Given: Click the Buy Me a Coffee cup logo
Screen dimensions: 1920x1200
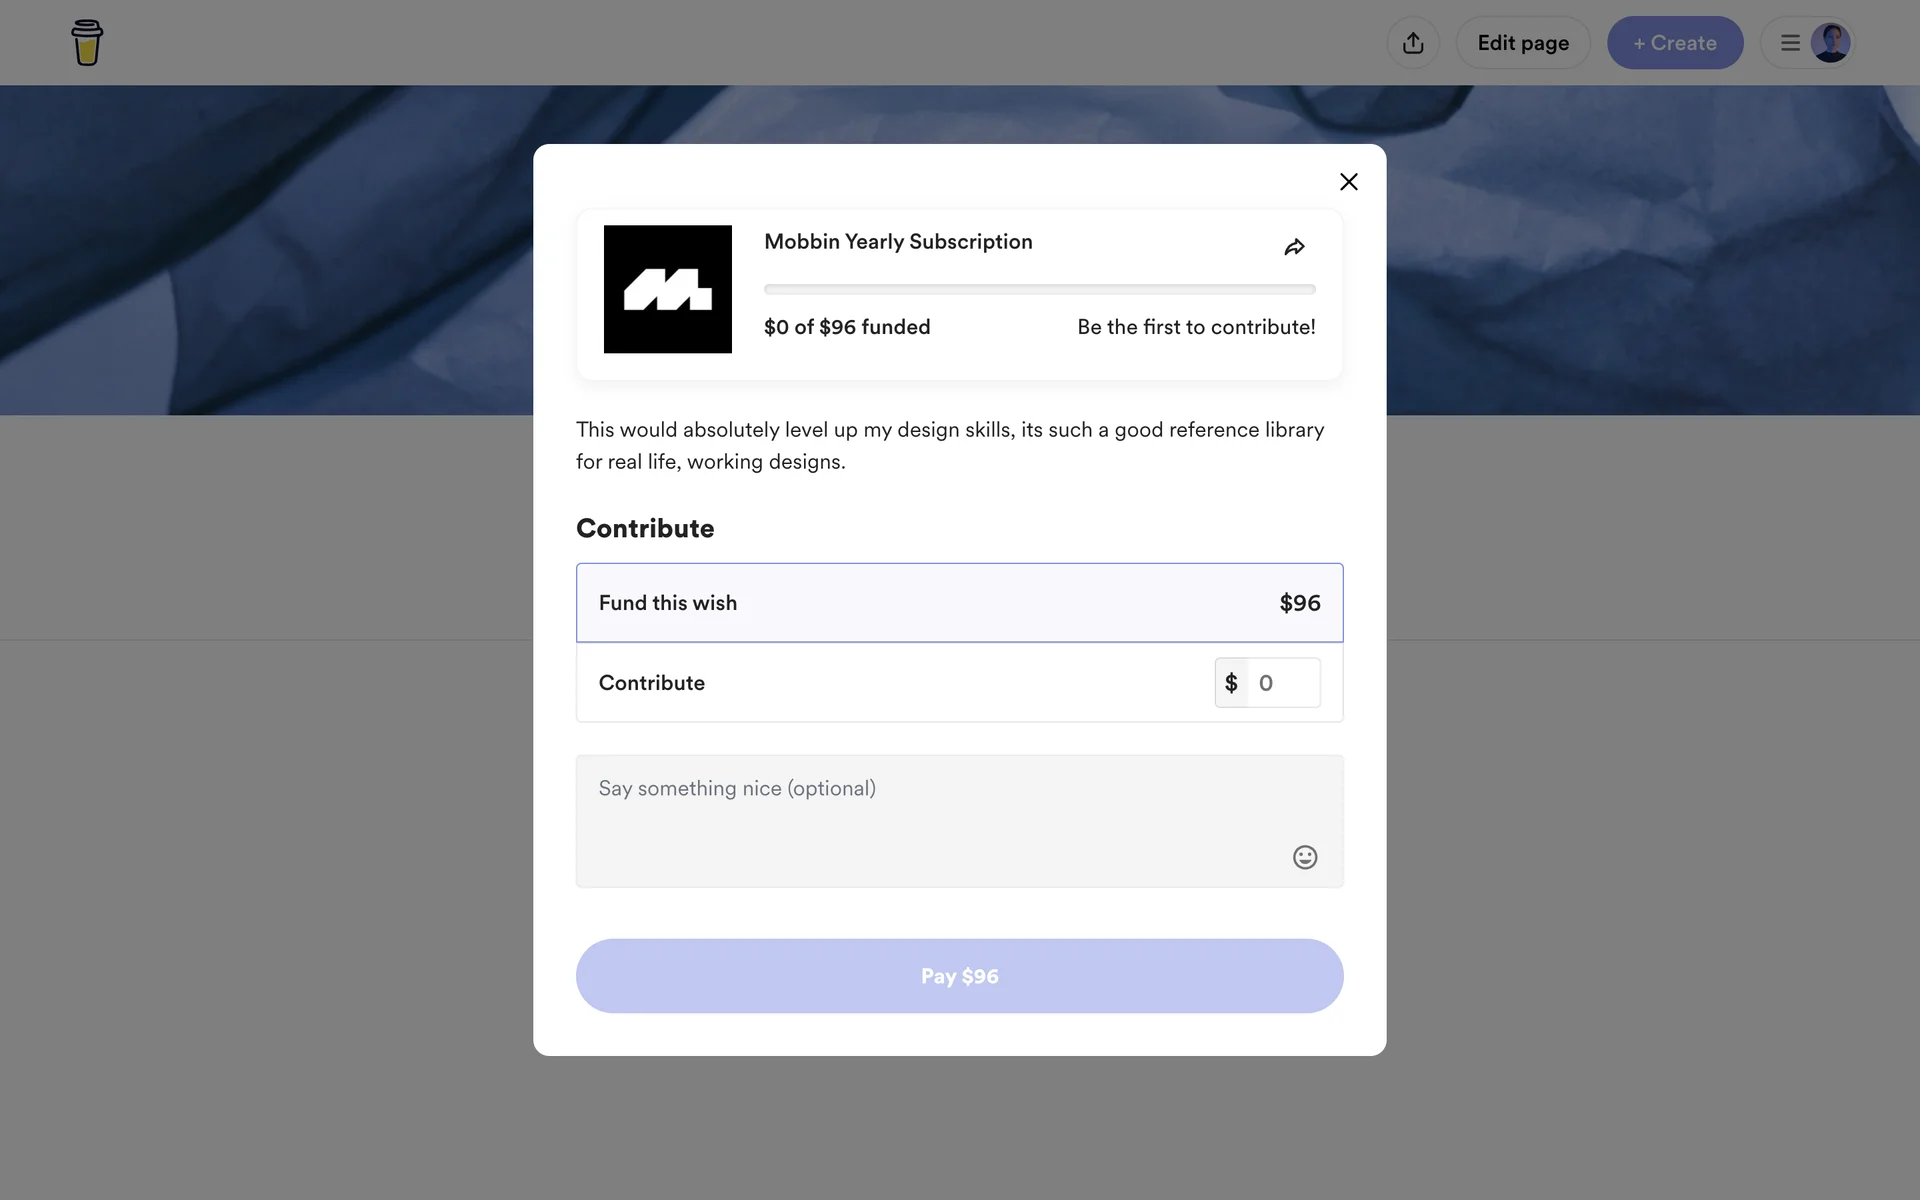Looking at the screenshot, I should (87, 43).
